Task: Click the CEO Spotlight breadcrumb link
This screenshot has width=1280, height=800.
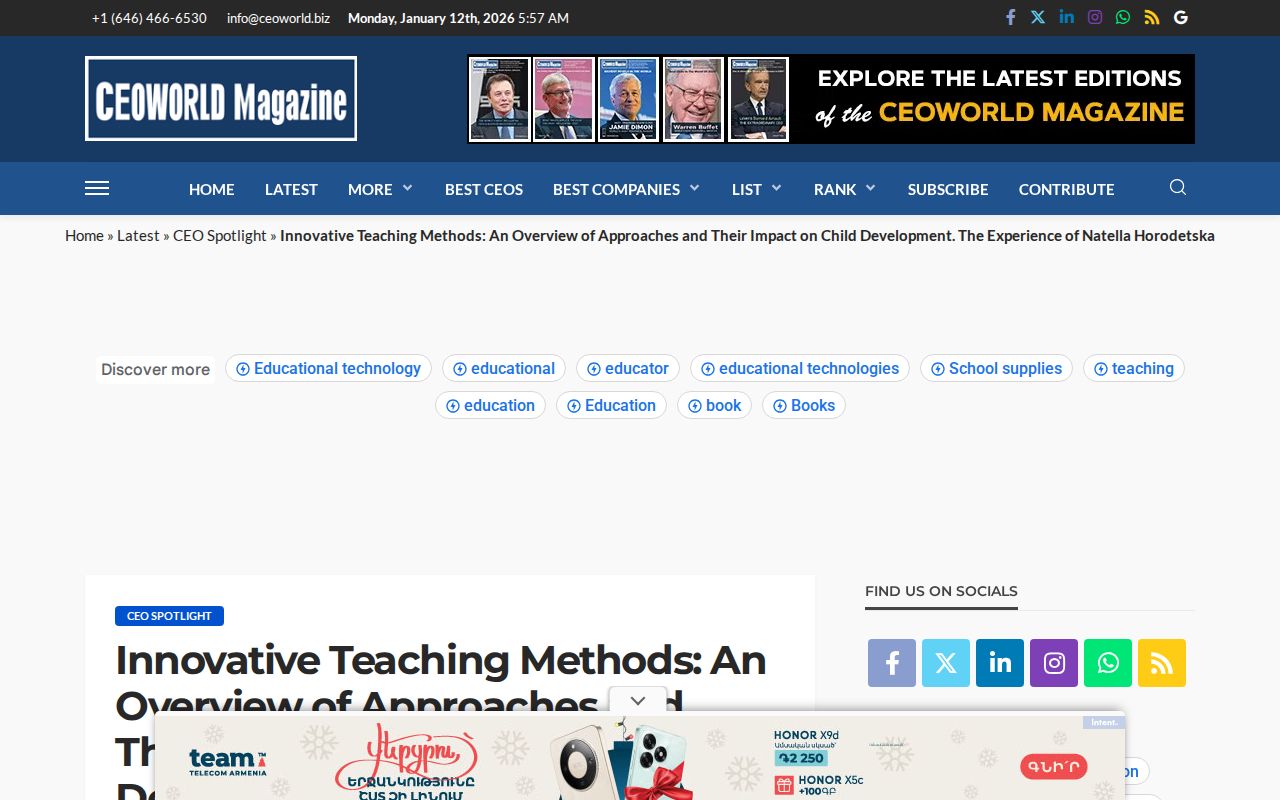Action: (x=219, y=236)
